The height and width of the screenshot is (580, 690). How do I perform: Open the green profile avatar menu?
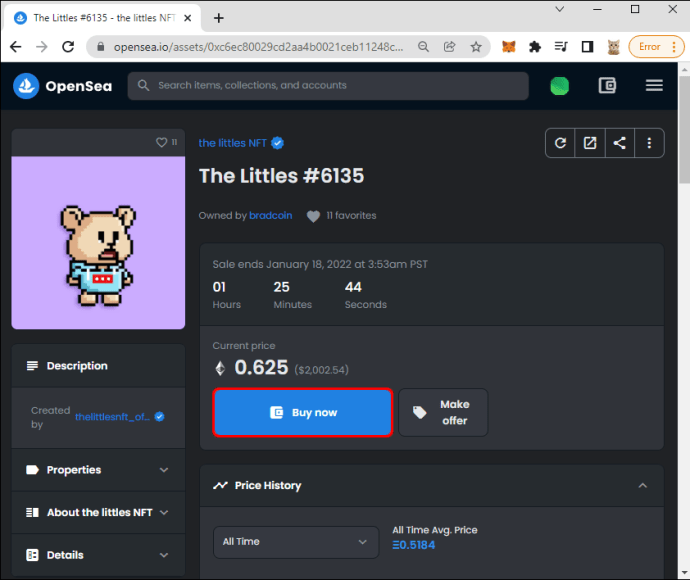click(x=559, y=86)
